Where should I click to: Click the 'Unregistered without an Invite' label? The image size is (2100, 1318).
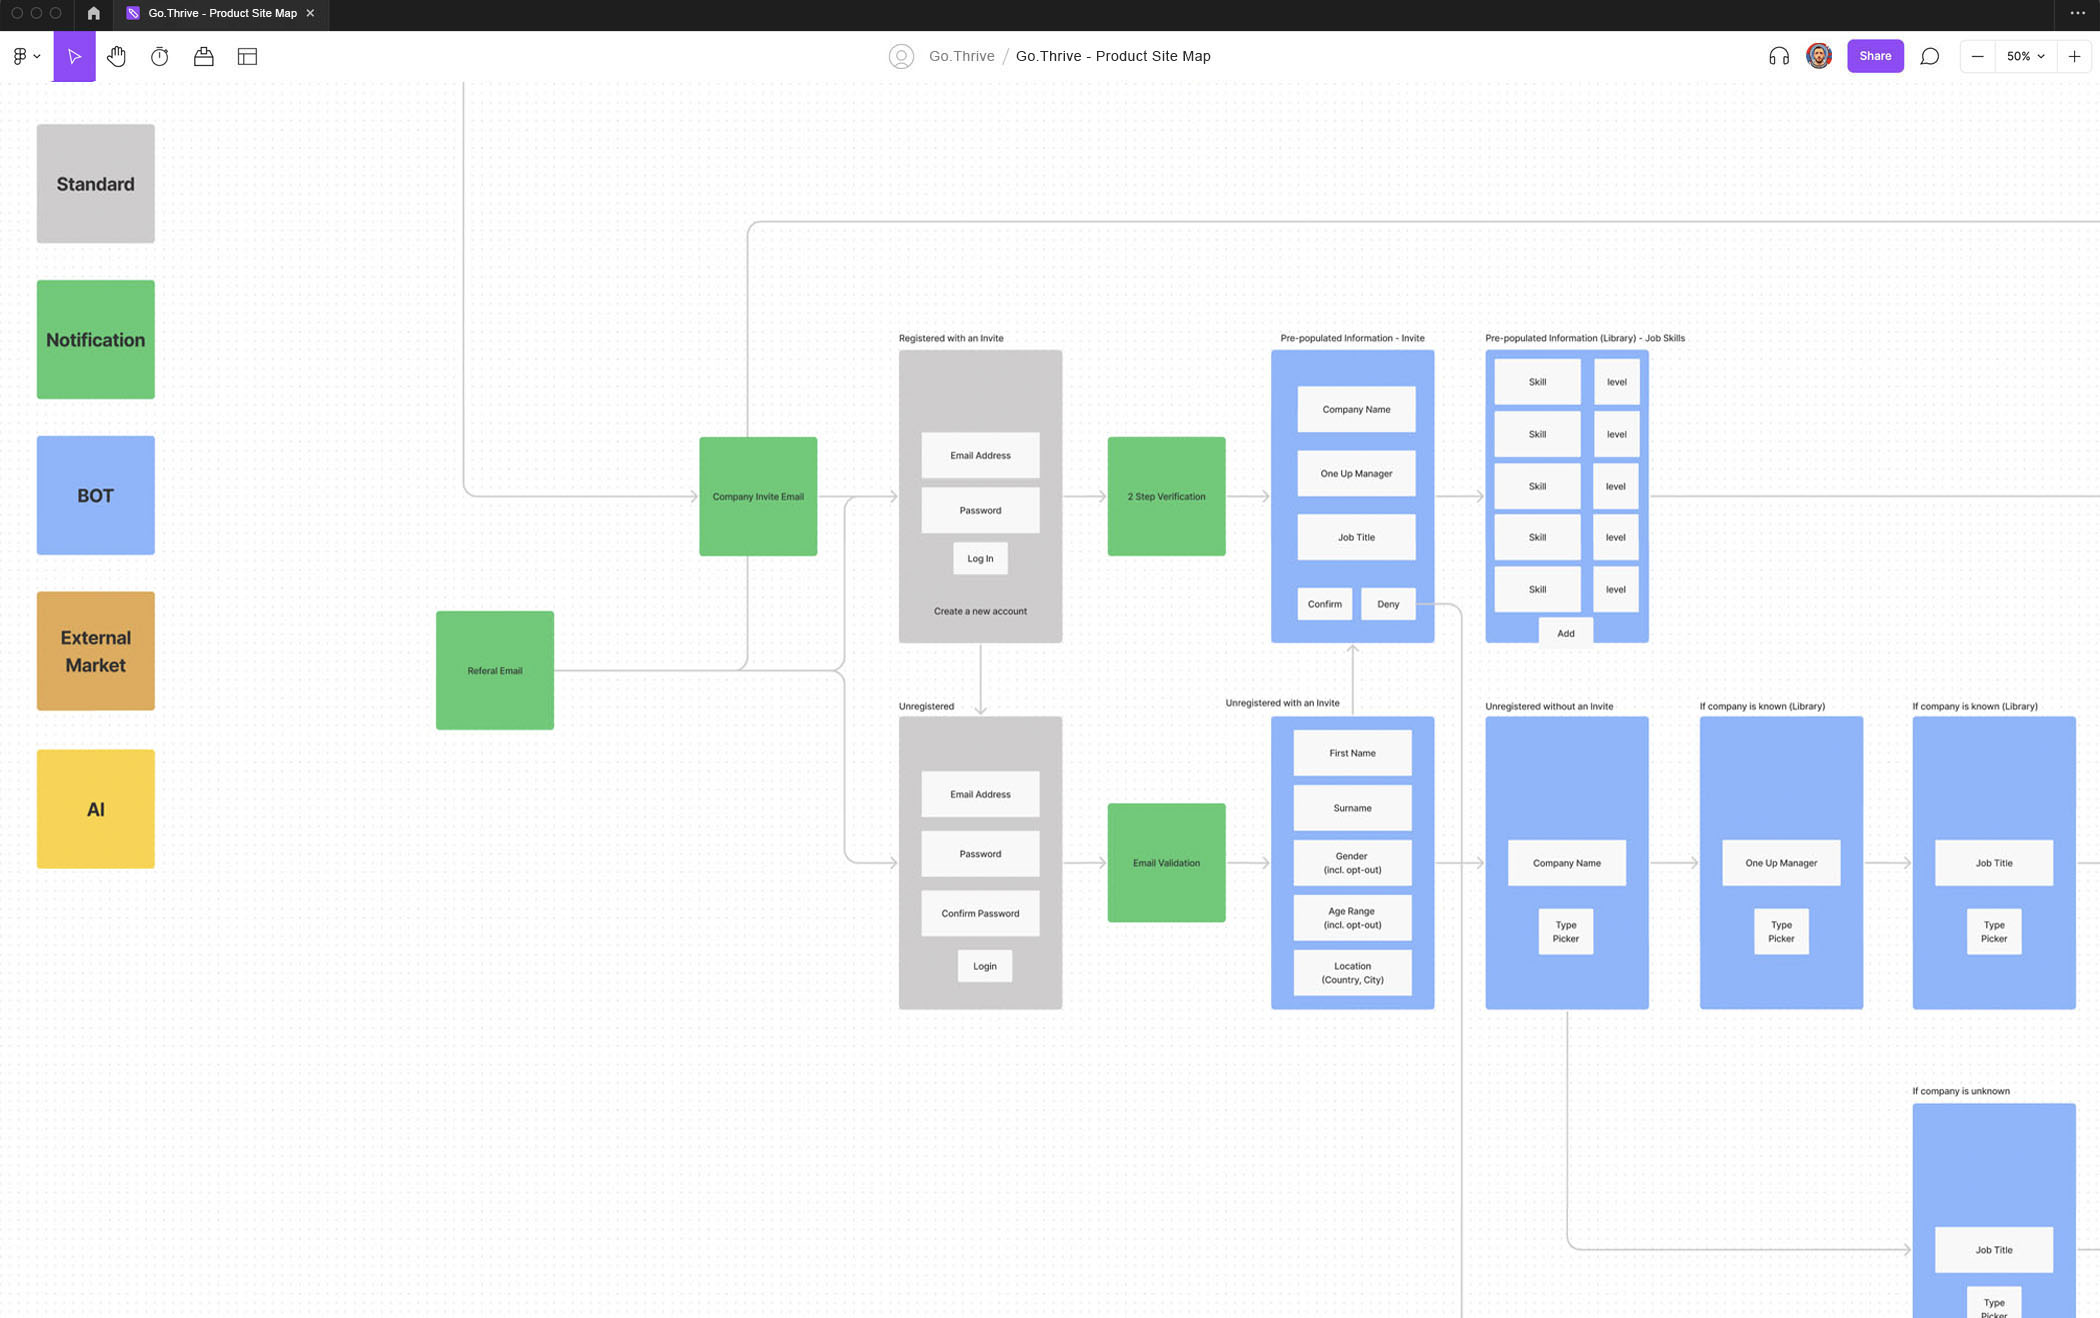[1549, 706]
